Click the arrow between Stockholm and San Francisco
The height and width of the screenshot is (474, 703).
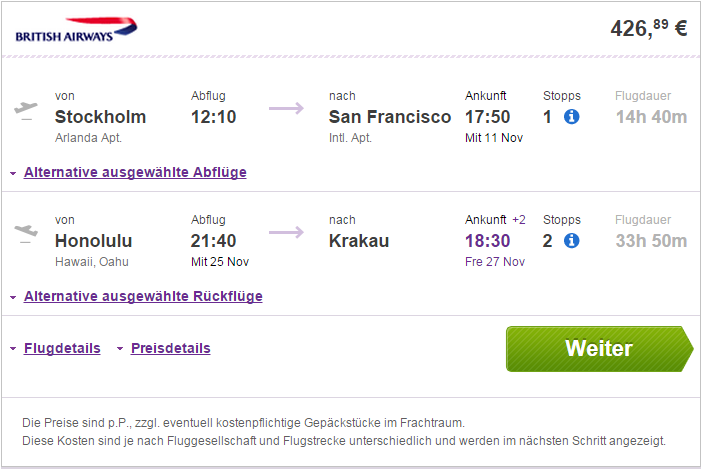tap(286, 108)
